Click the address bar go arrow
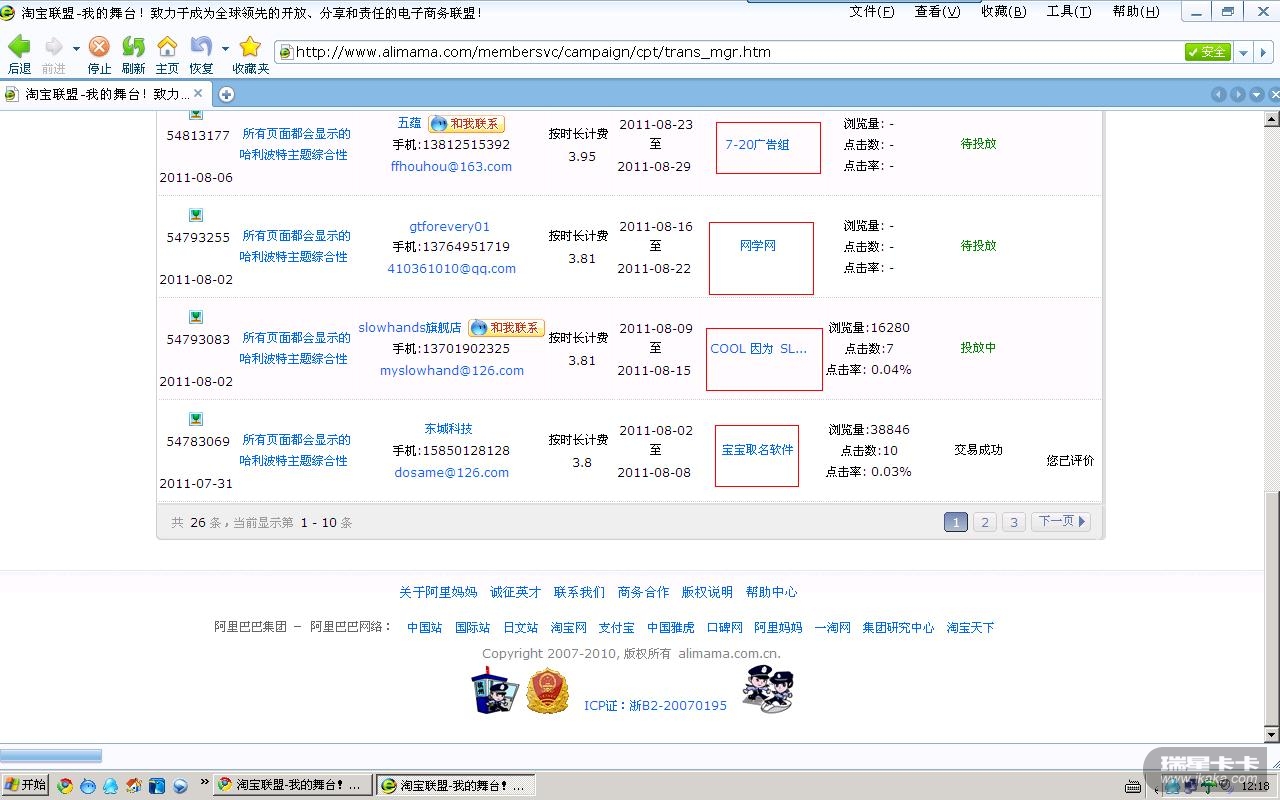Image resolution: width=1280 pixels, height=800 pixels. coord(1265,52)
